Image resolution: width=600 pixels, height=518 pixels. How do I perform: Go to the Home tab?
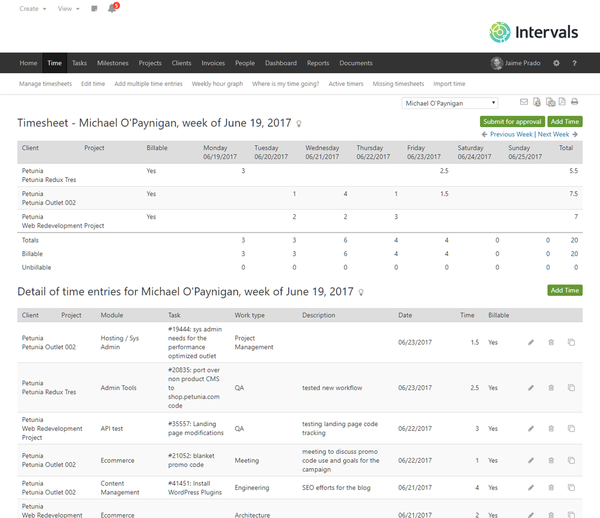coord(28,63)
